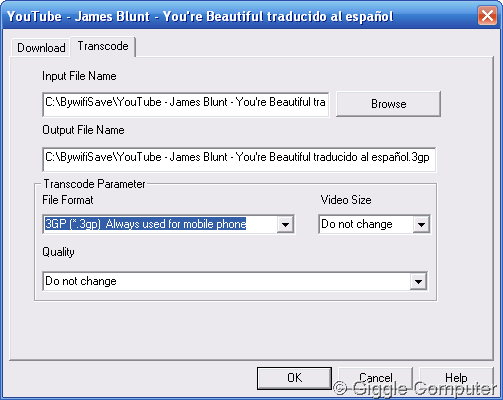
Task: Select the Transcode tab
Action: (x=103, y=46)
